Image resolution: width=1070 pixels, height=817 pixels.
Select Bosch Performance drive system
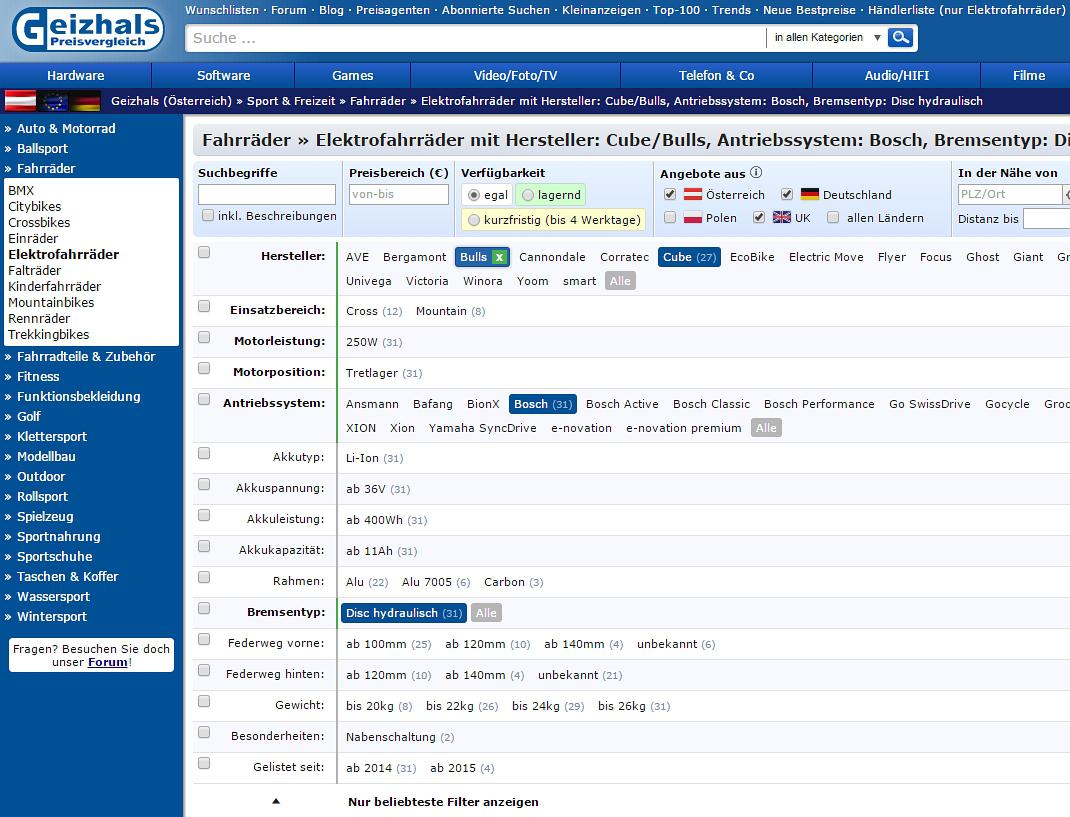pyautogui.click(x=819, y=404)
